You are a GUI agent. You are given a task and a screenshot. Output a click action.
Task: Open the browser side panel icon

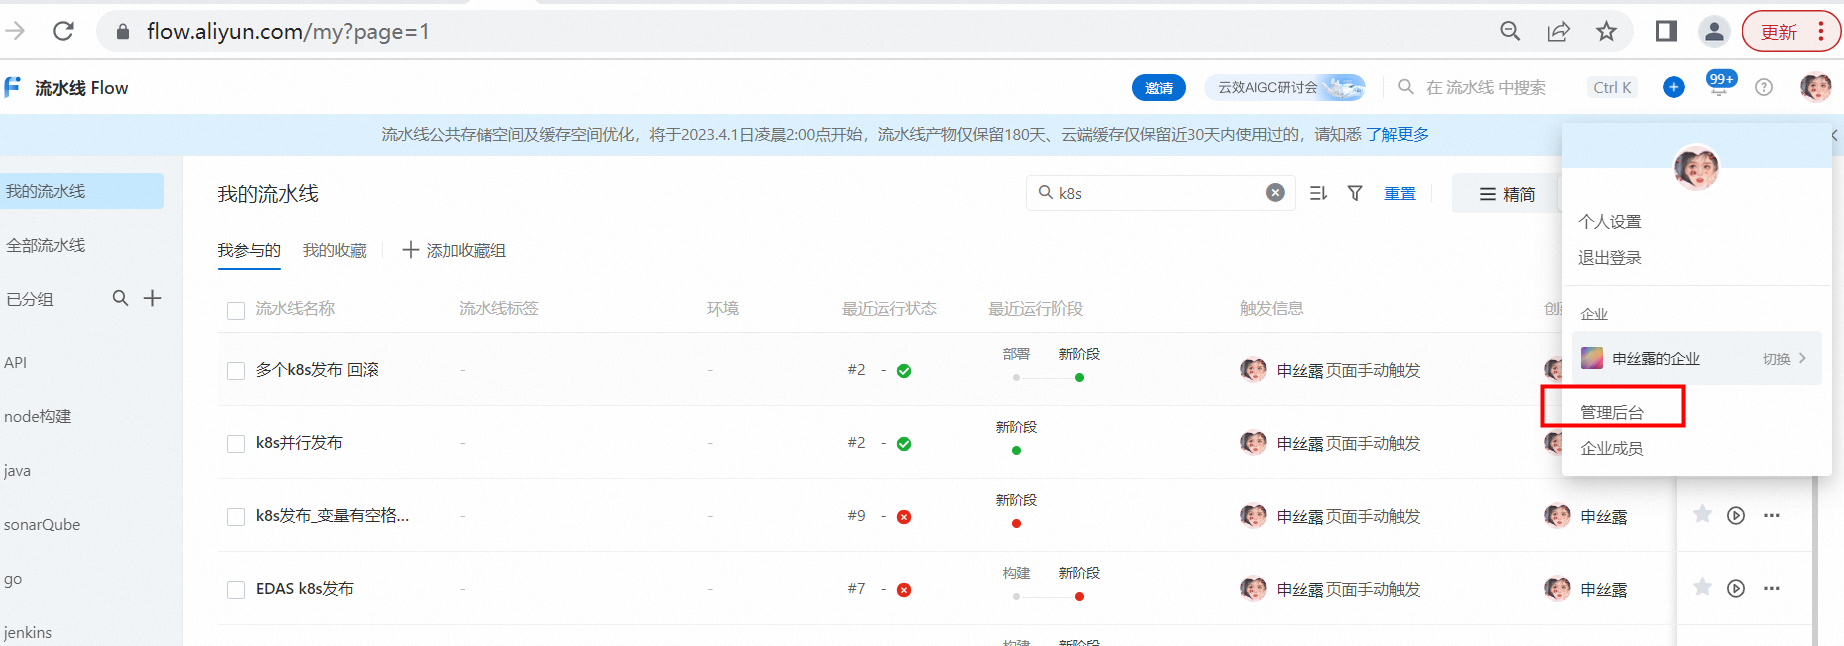[1666, 31]
